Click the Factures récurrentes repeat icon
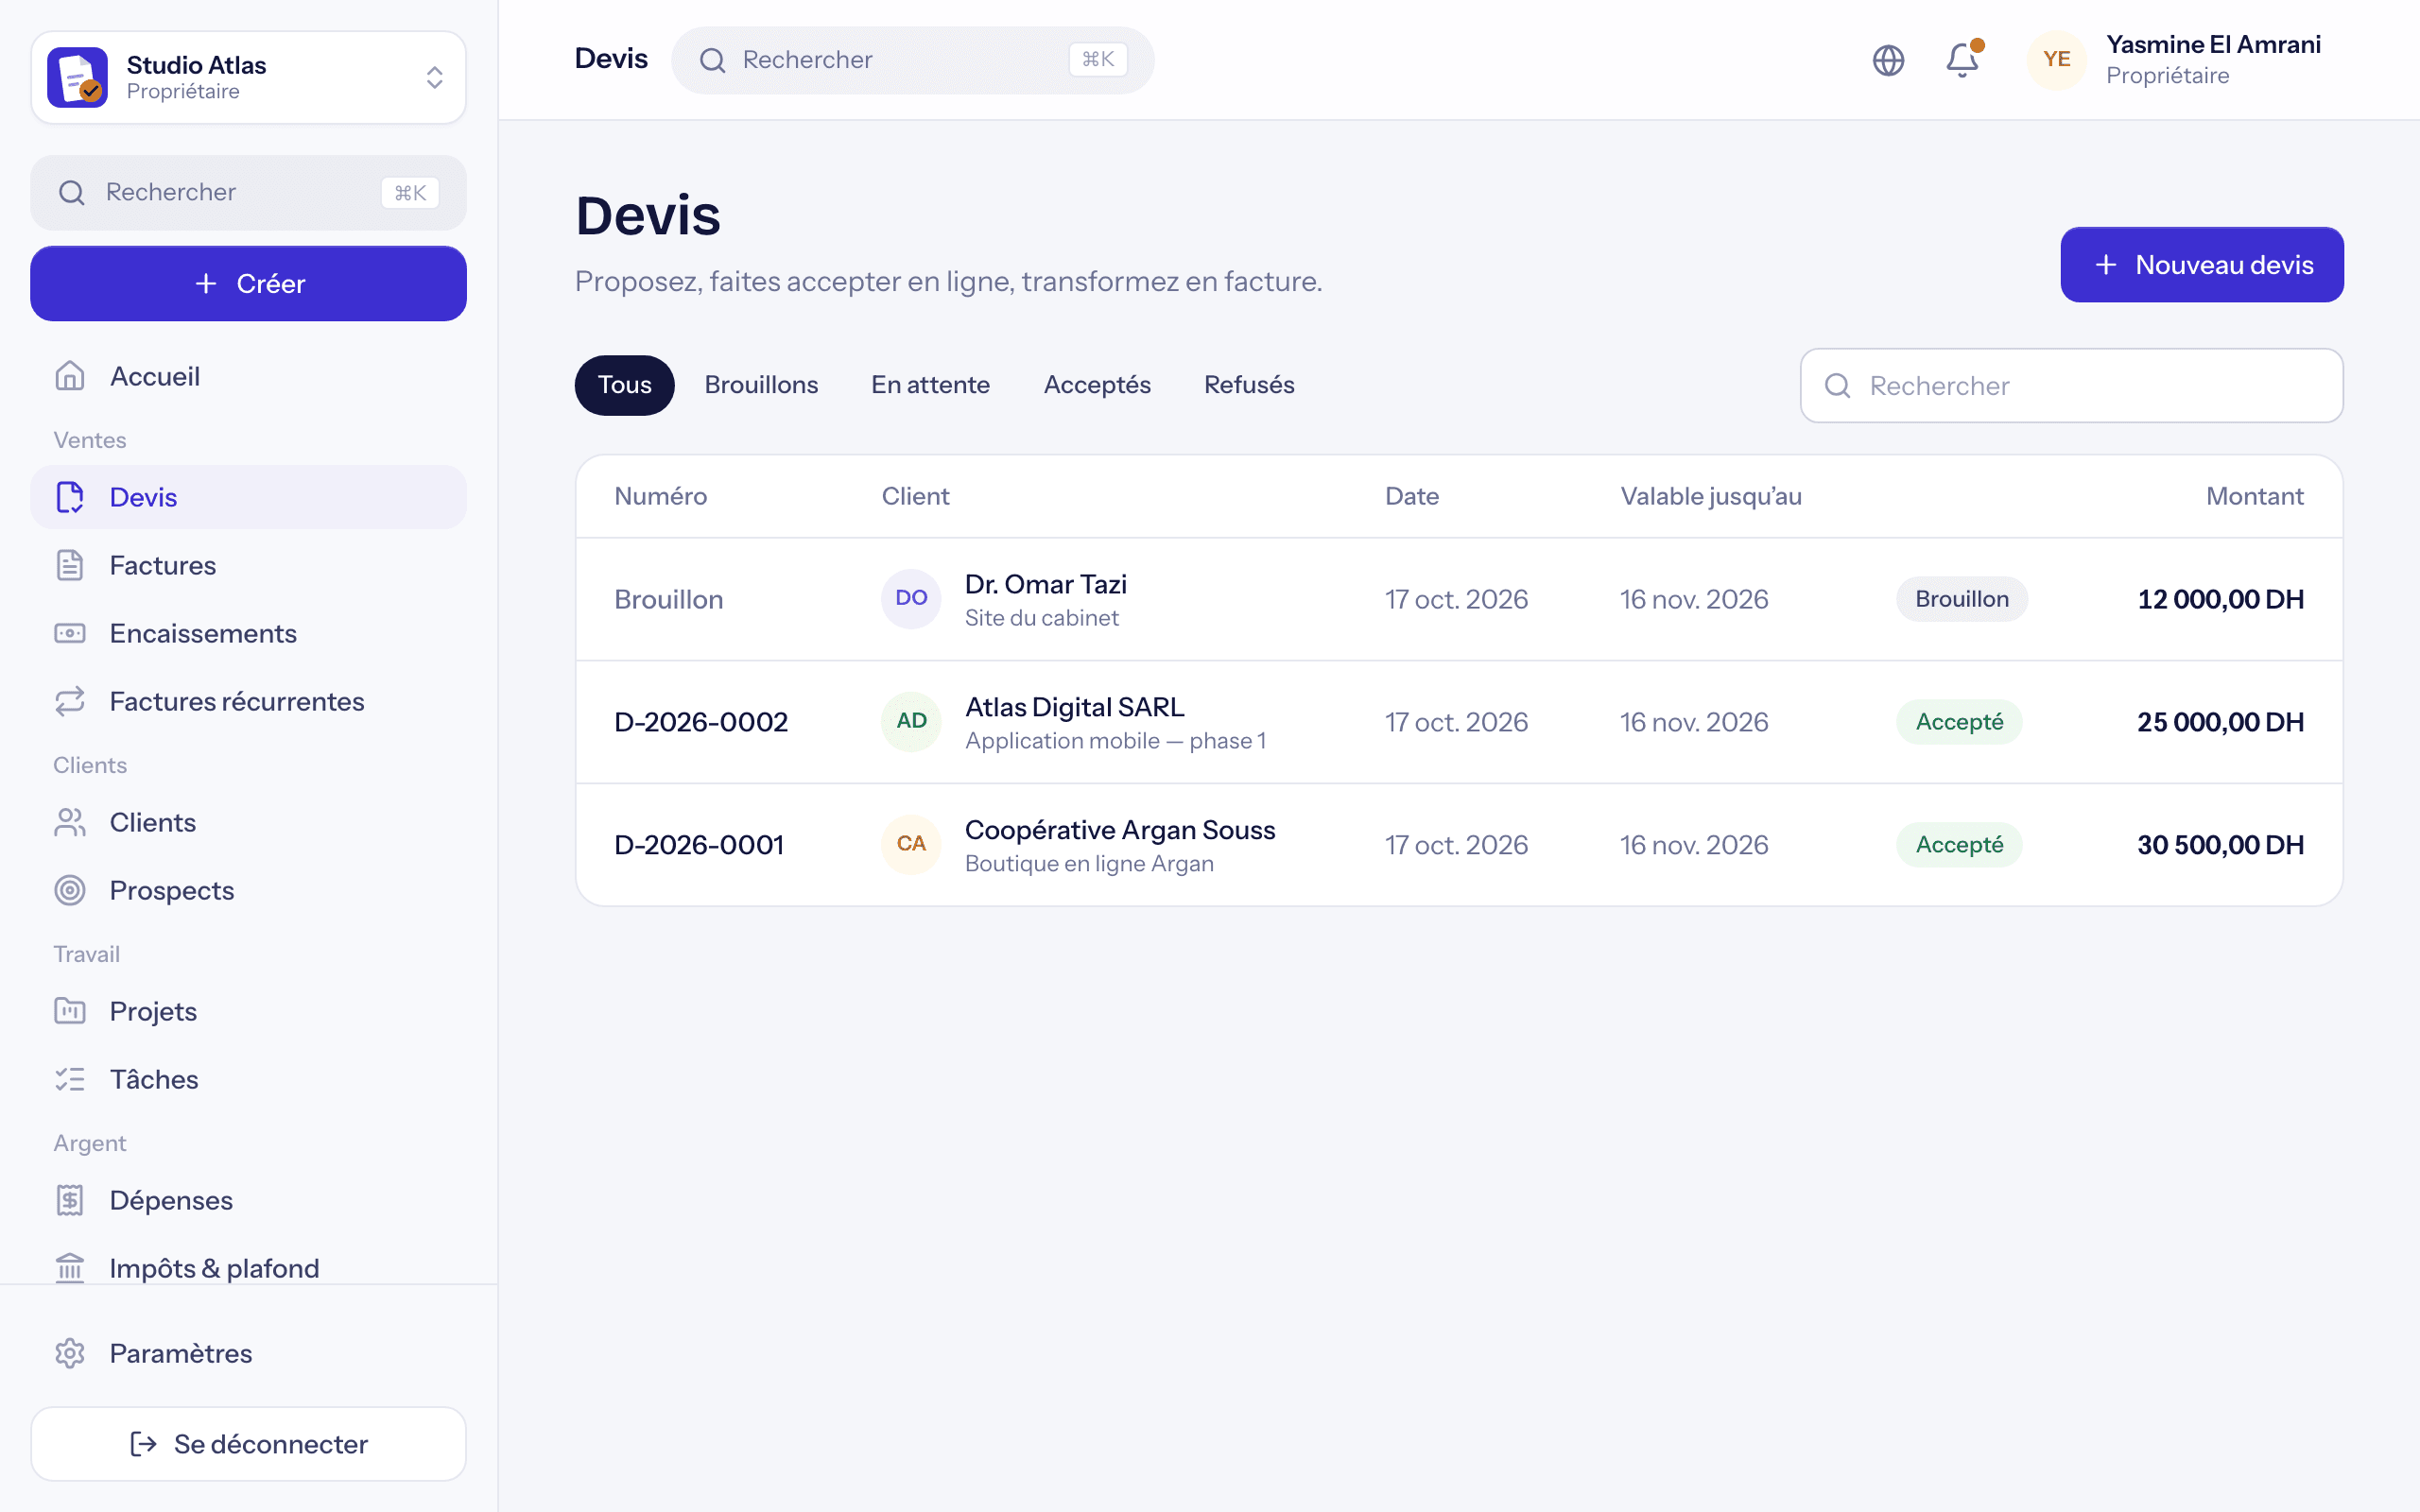Screen dimensions: 2420x1512 pyautogui.click(x=70, y=701)
